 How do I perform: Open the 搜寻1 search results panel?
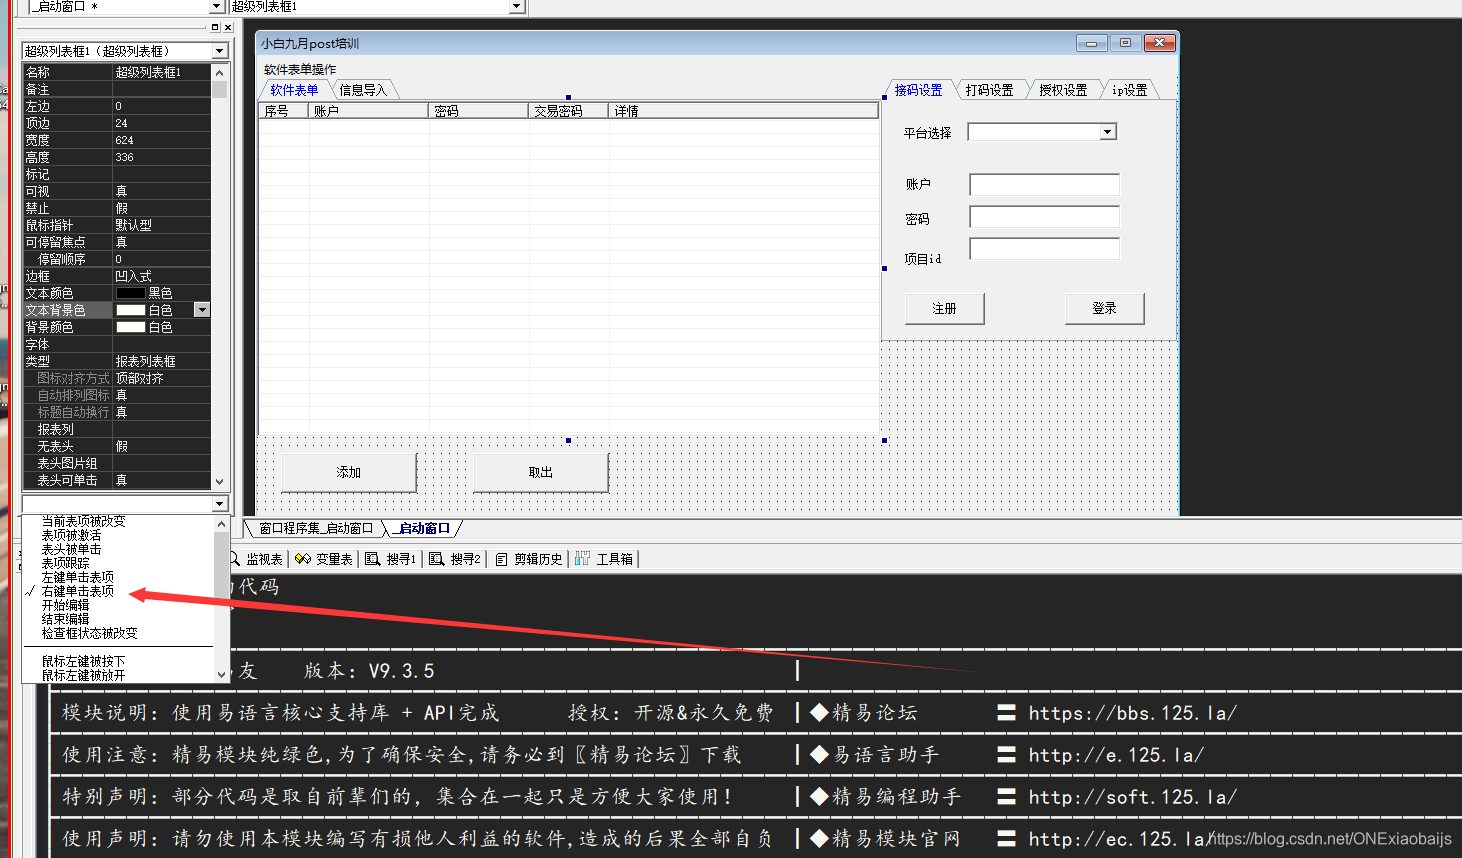tap(391, 559)
